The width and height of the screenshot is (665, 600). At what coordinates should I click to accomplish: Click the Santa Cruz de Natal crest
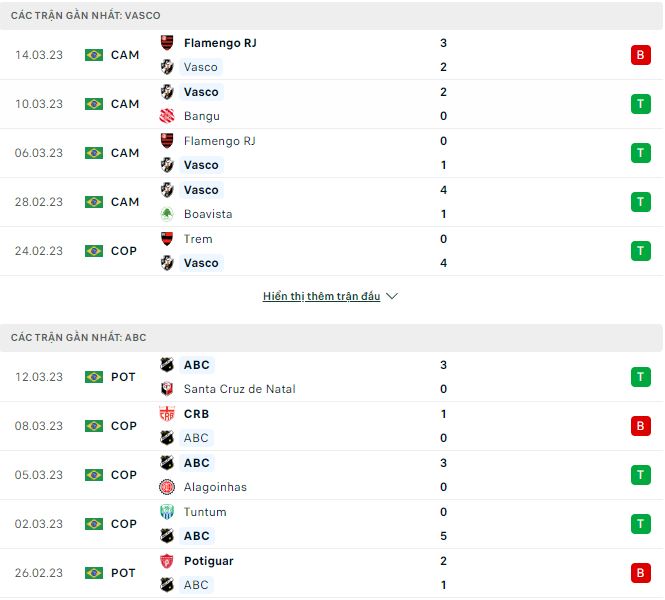(x=167, y=389)
